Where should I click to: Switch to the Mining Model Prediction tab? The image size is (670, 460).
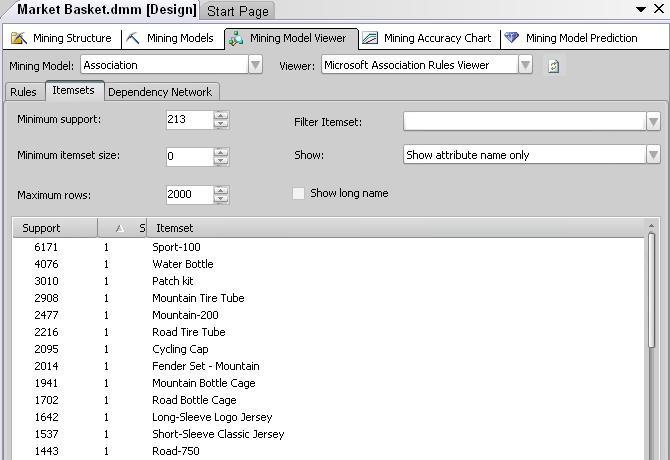coord(571,38)
